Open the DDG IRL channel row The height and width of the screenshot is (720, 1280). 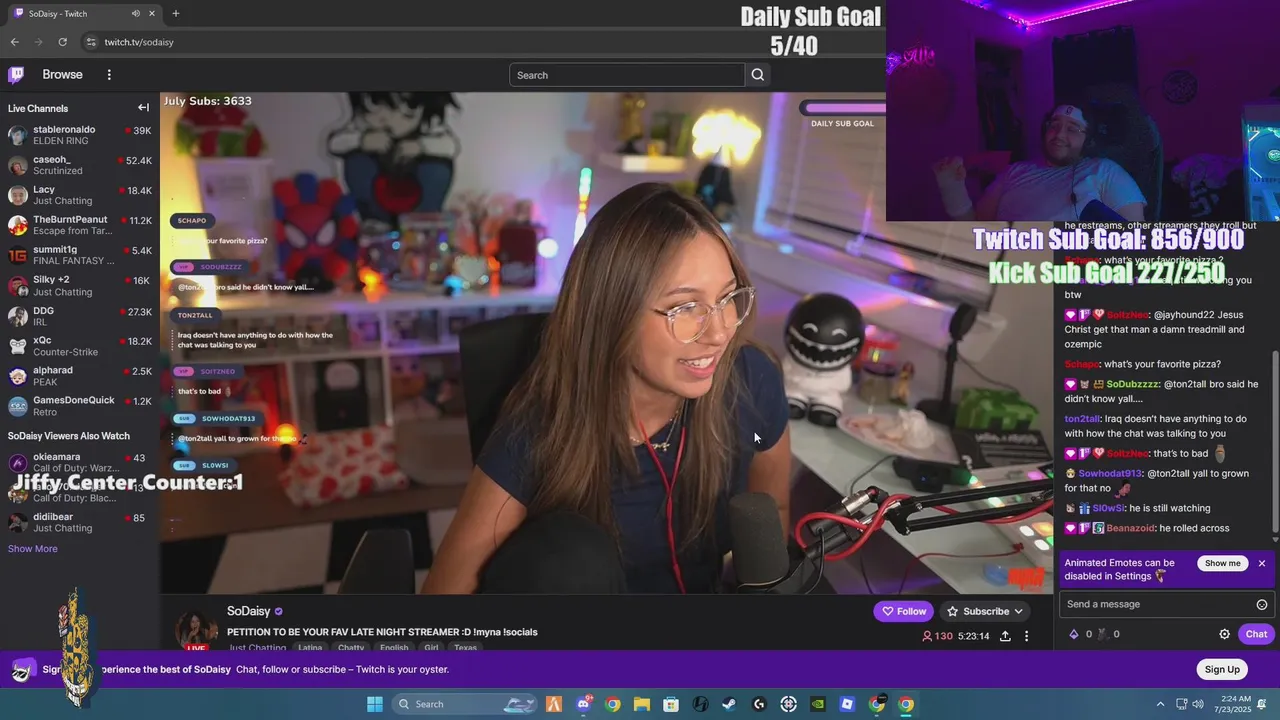pyautogui.click(x=80, y=316)
